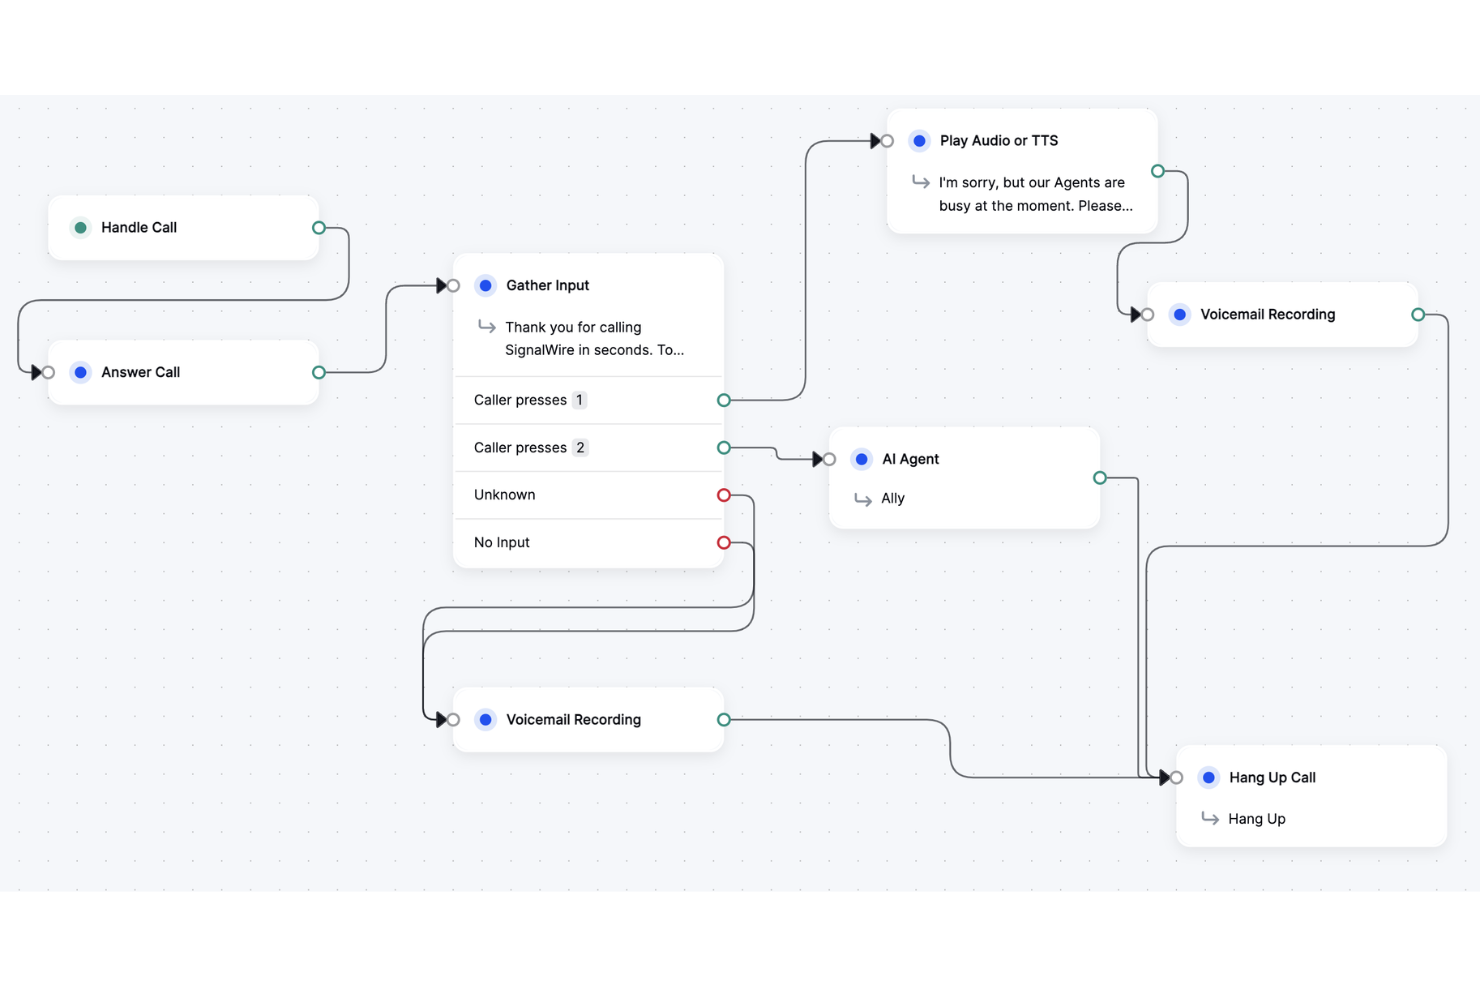Click the Gather Input node's blue icon
1480x987 pixels.
coord(486,285)
